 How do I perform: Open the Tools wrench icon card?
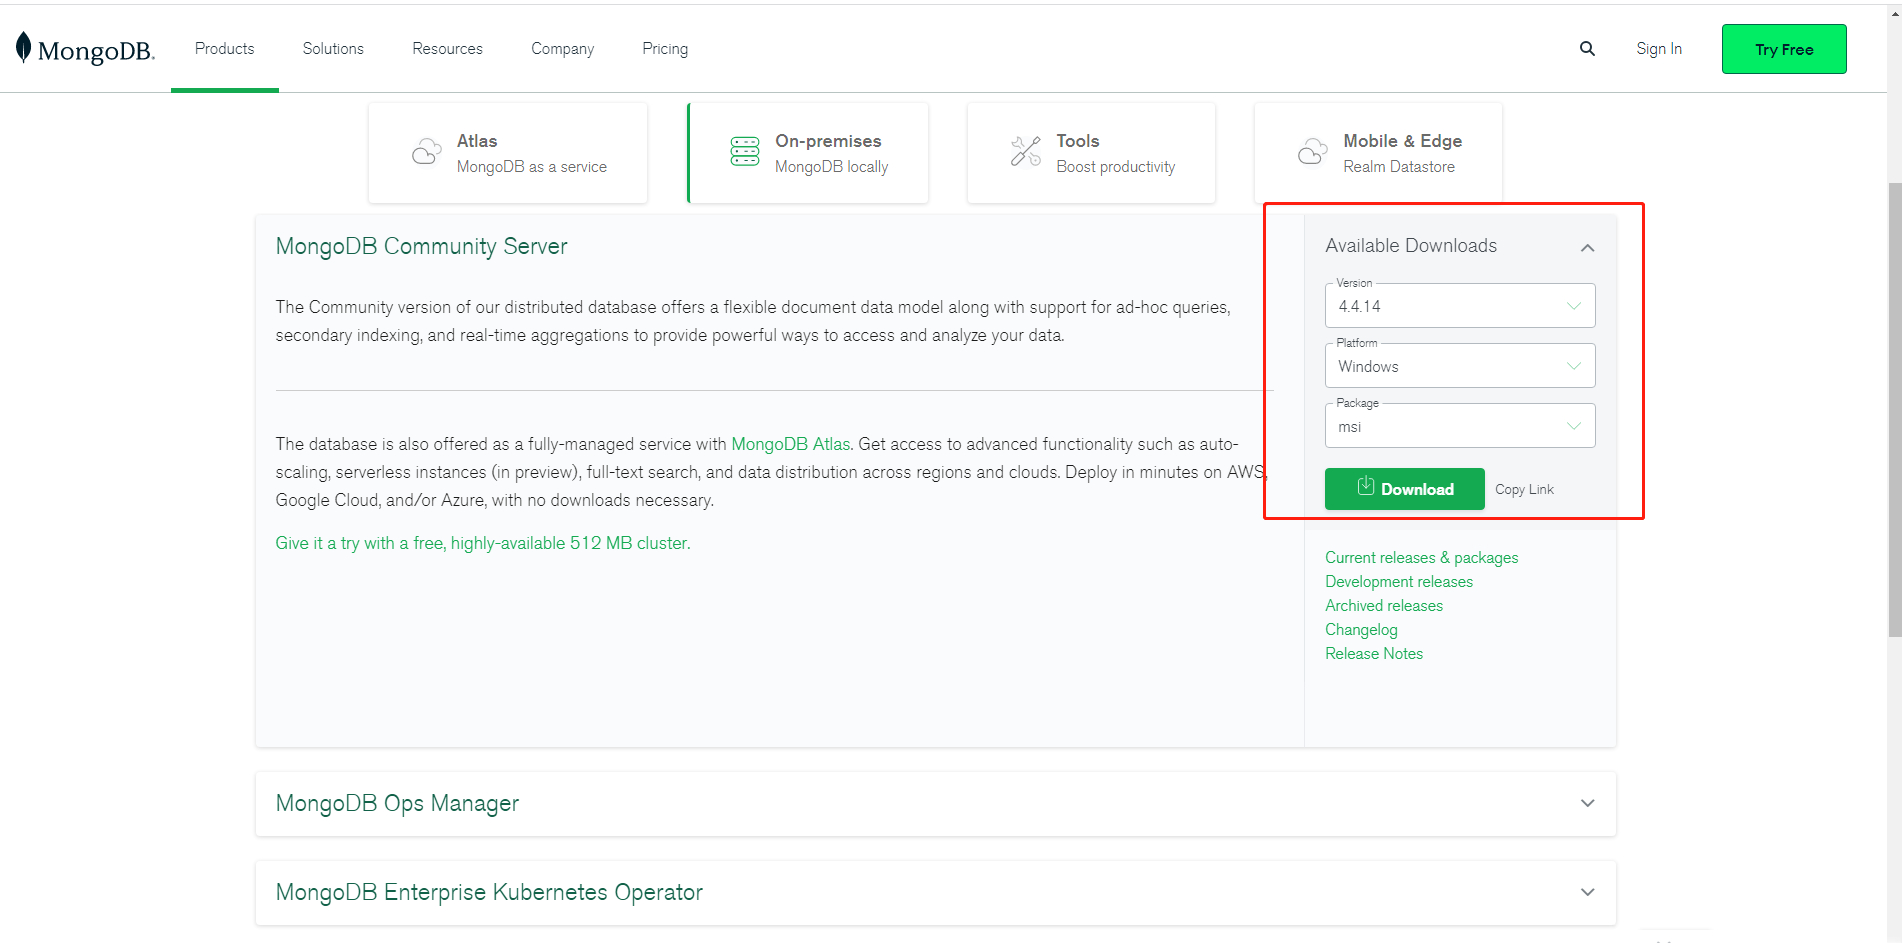1091,153
